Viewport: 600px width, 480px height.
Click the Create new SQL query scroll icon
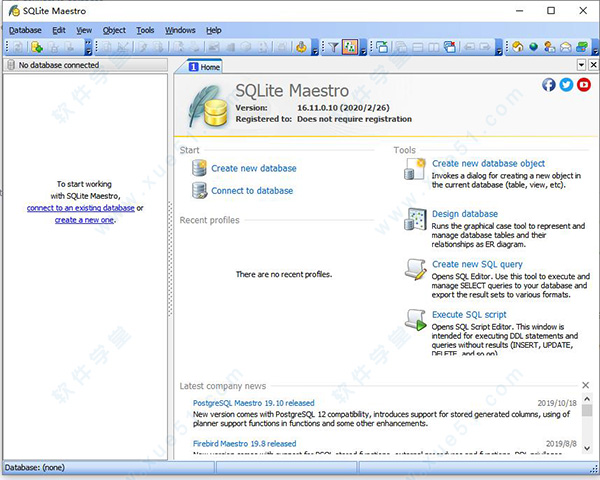[x=416, y=269]
